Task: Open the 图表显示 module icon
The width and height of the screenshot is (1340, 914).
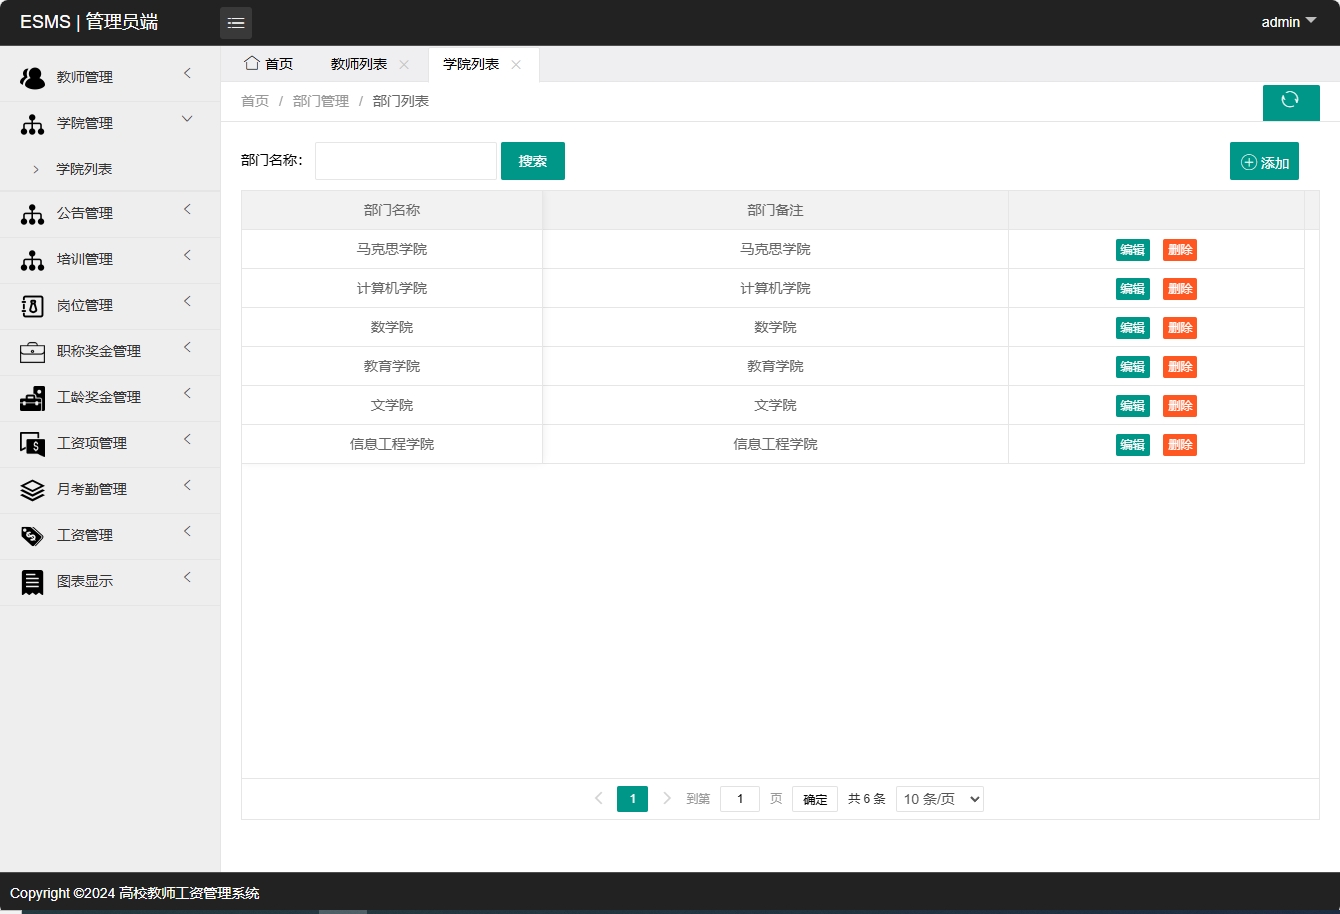Action: tap(30, 581)
